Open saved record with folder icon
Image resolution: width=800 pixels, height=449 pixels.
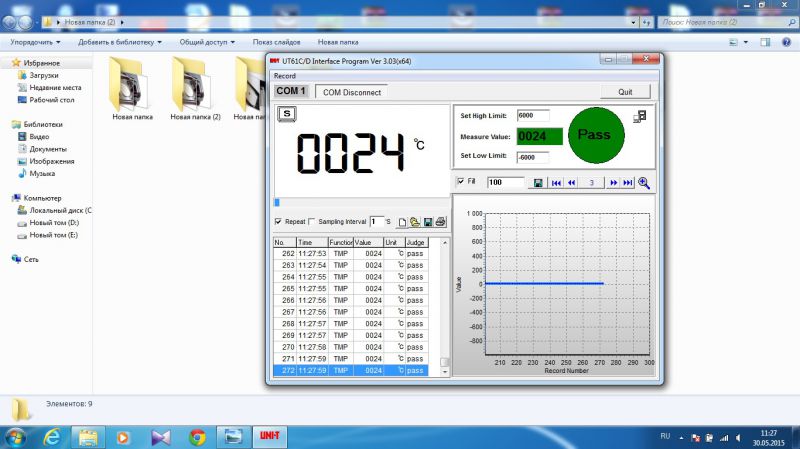pyautogui.click(x=415, y=222)
